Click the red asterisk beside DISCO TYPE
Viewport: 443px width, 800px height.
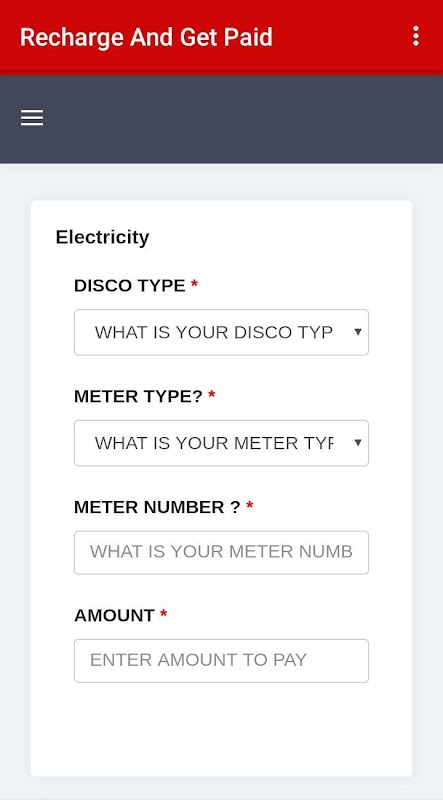[x=194, y=284]
